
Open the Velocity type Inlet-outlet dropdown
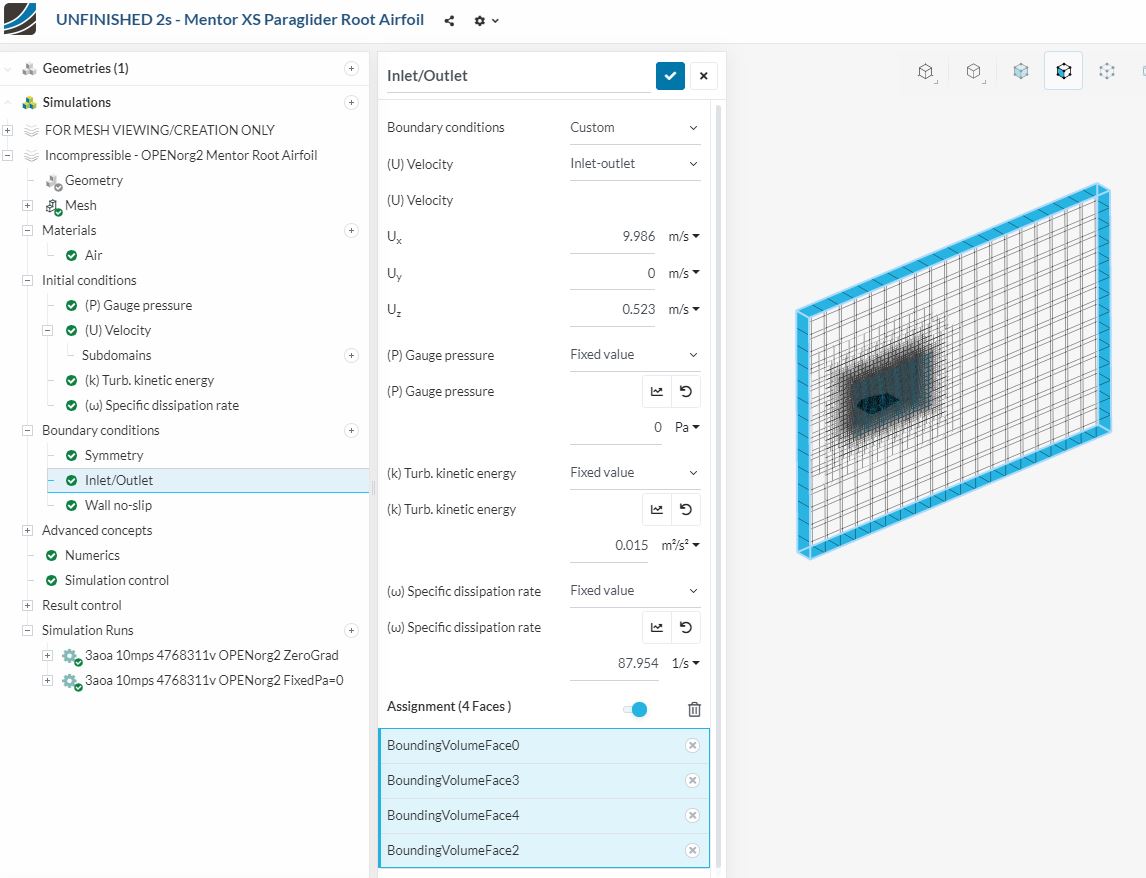pos(634,164)
